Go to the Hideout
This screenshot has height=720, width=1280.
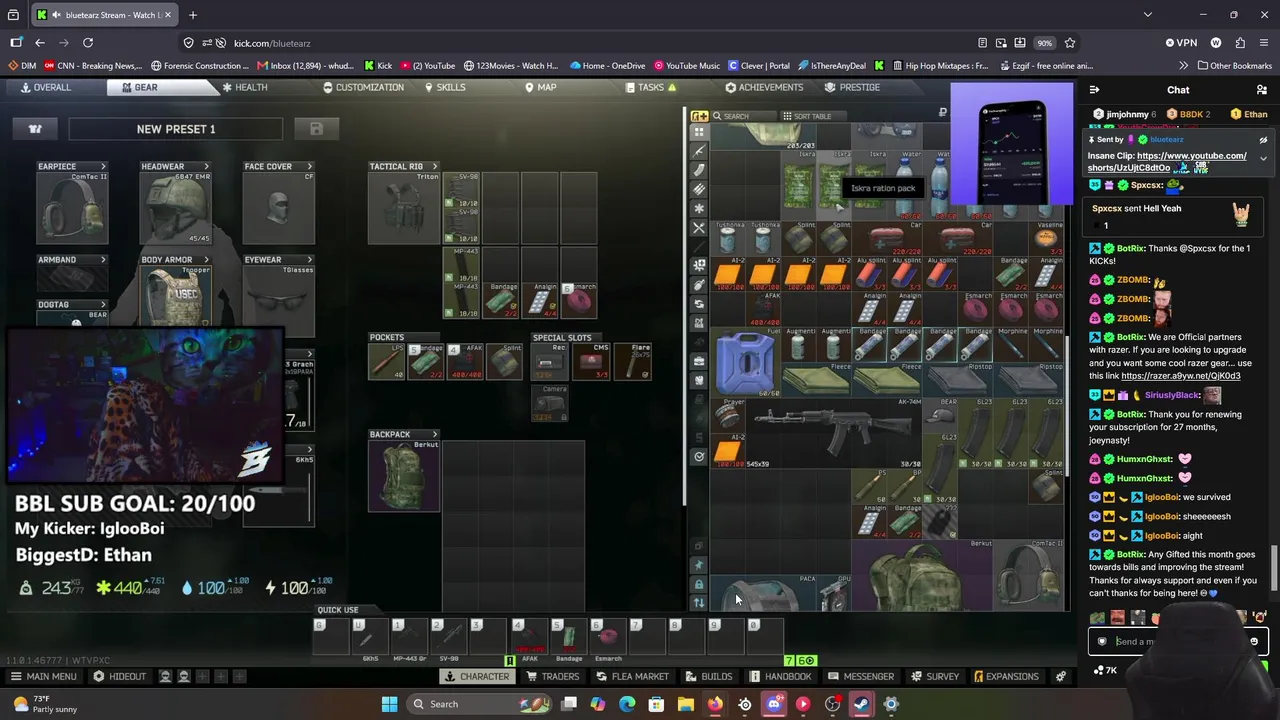120,676
